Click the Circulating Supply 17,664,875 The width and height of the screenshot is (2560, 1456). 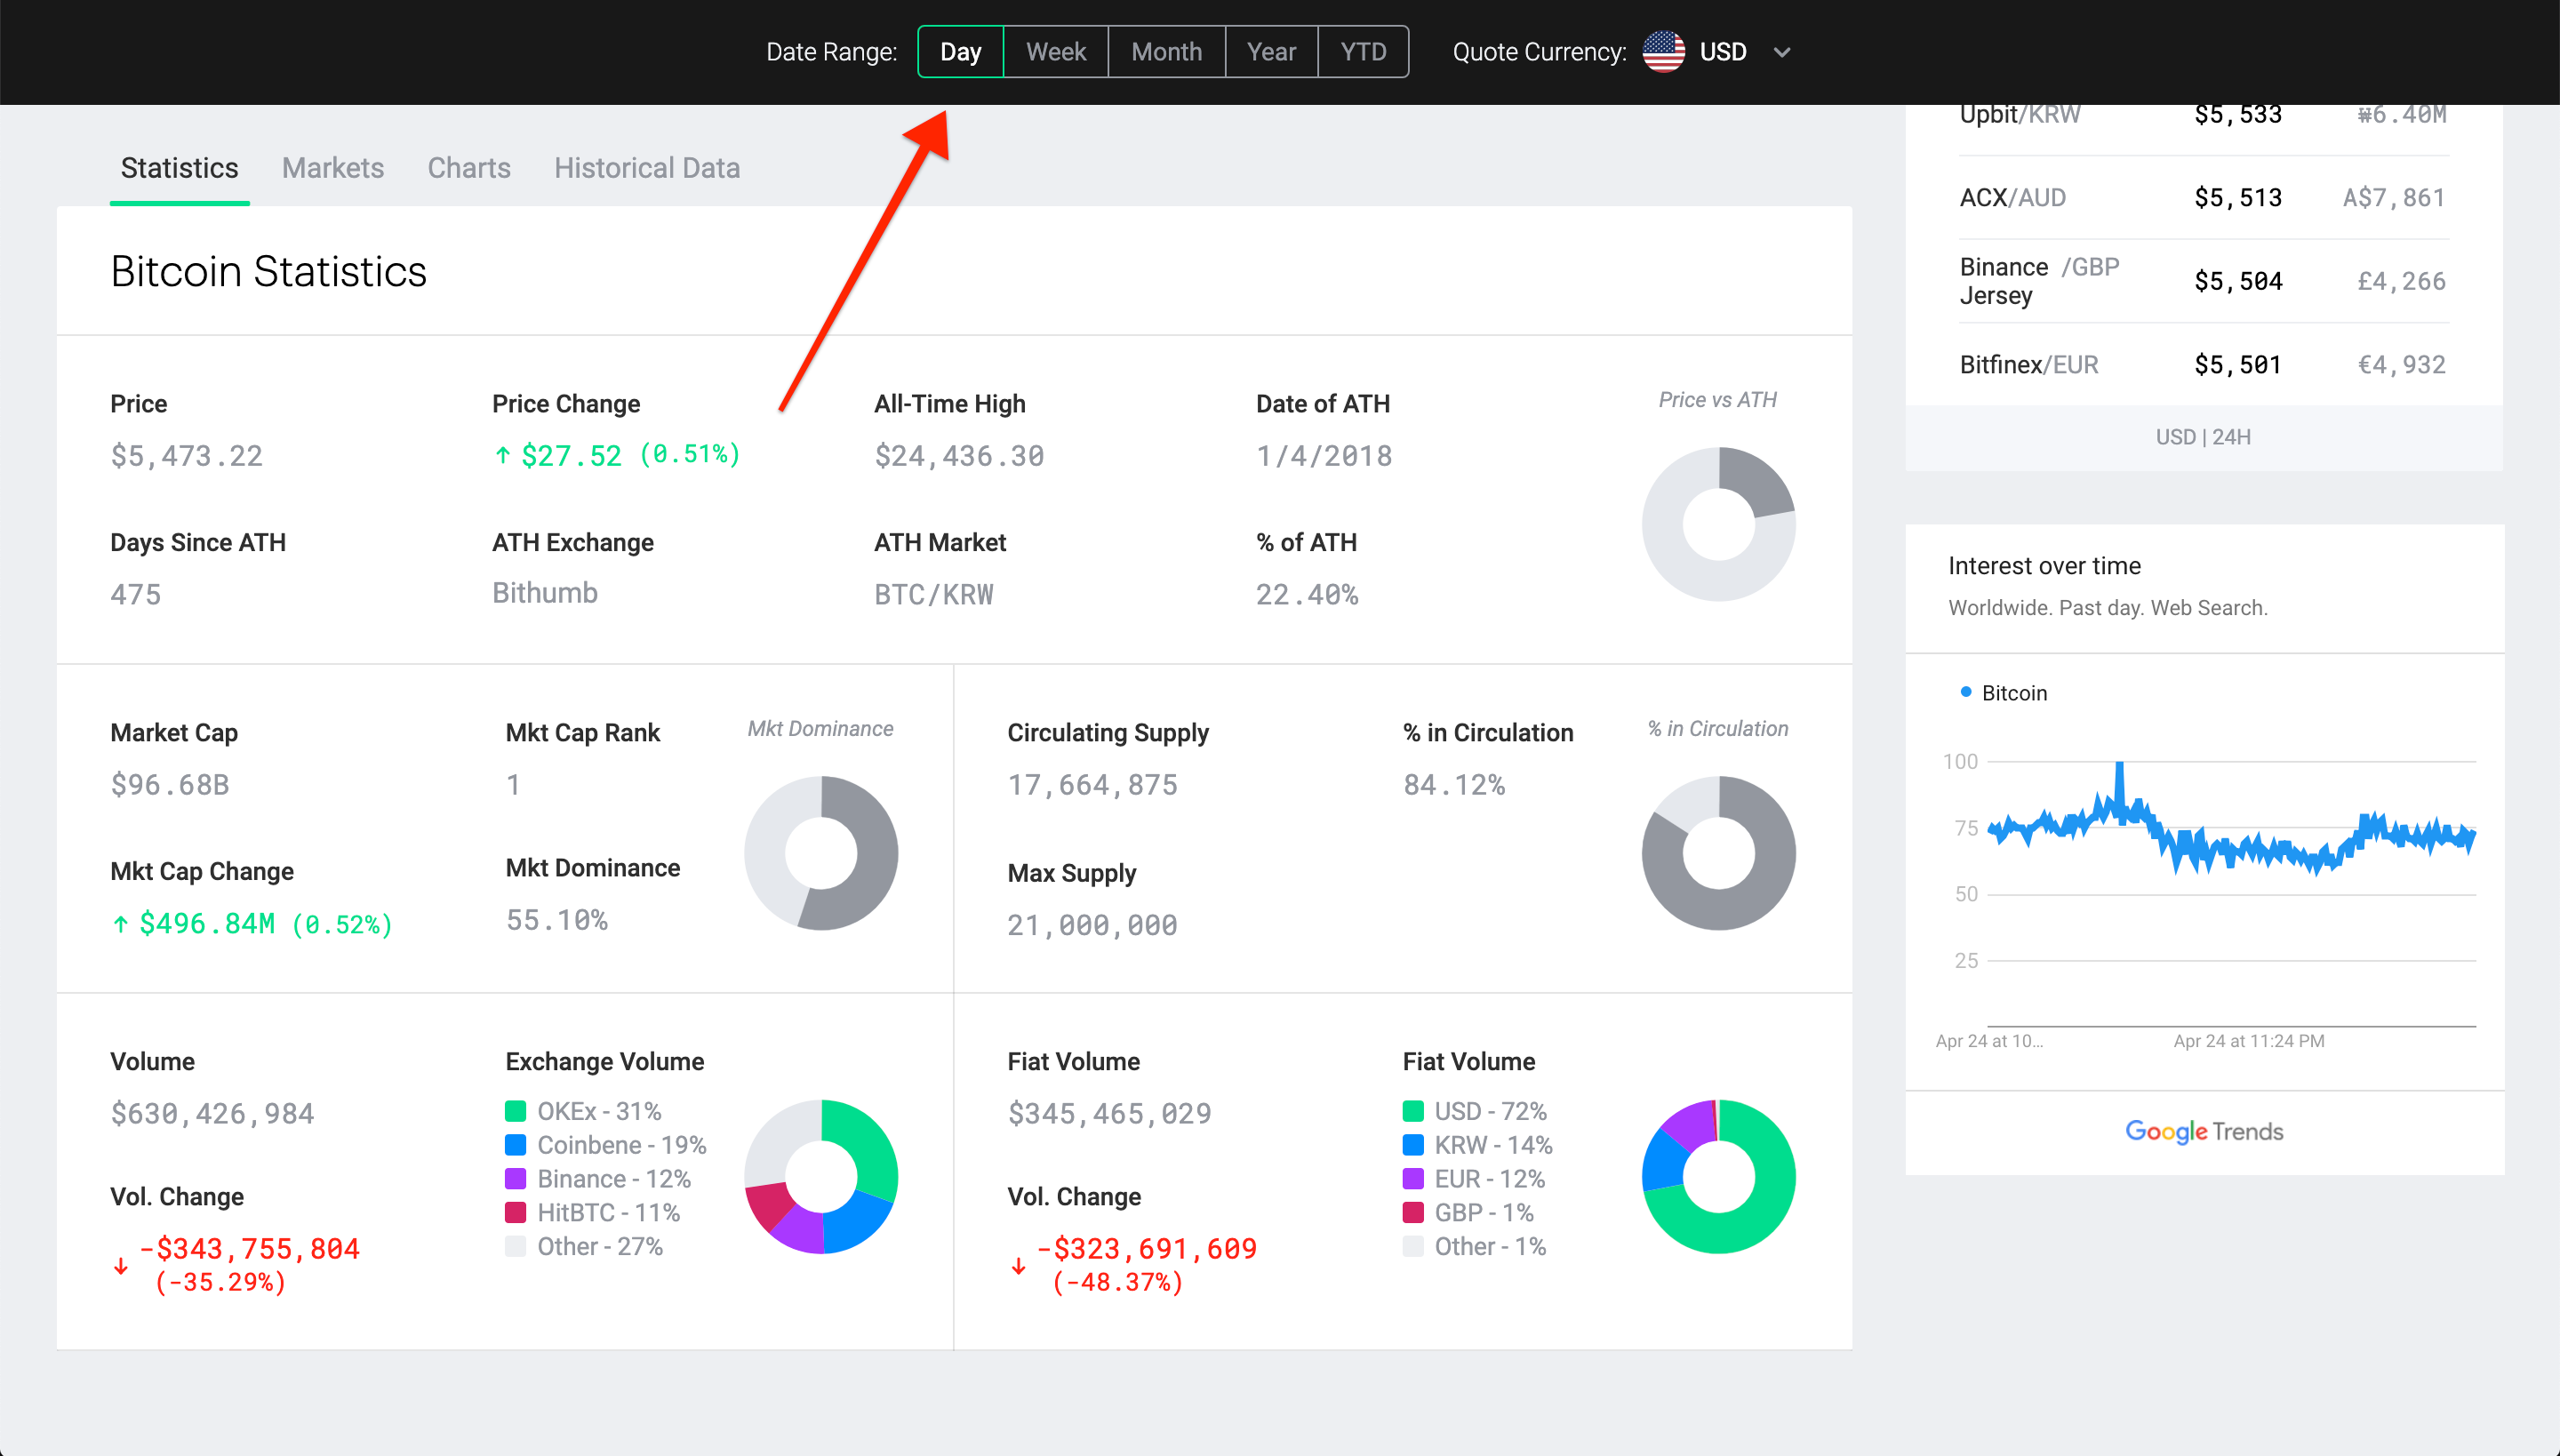coord(1092,785)
